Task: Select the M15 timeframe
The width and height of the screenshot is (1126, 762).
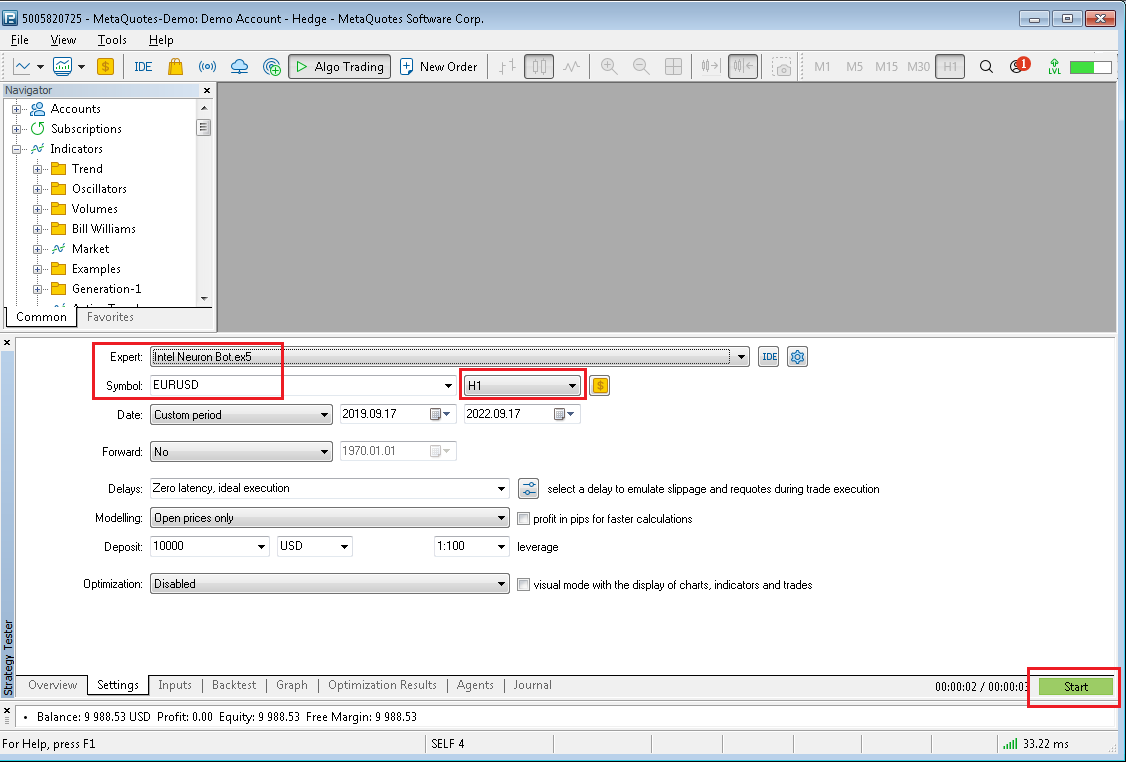Action: (x=886, y=67)
